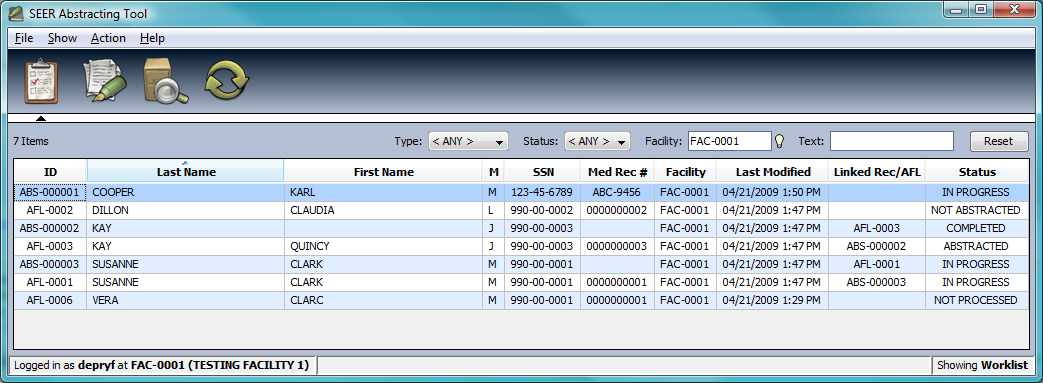Sort by ID column header
Image resolution: width=1043 pixels, height=383 pixels.
pos(51,172)
